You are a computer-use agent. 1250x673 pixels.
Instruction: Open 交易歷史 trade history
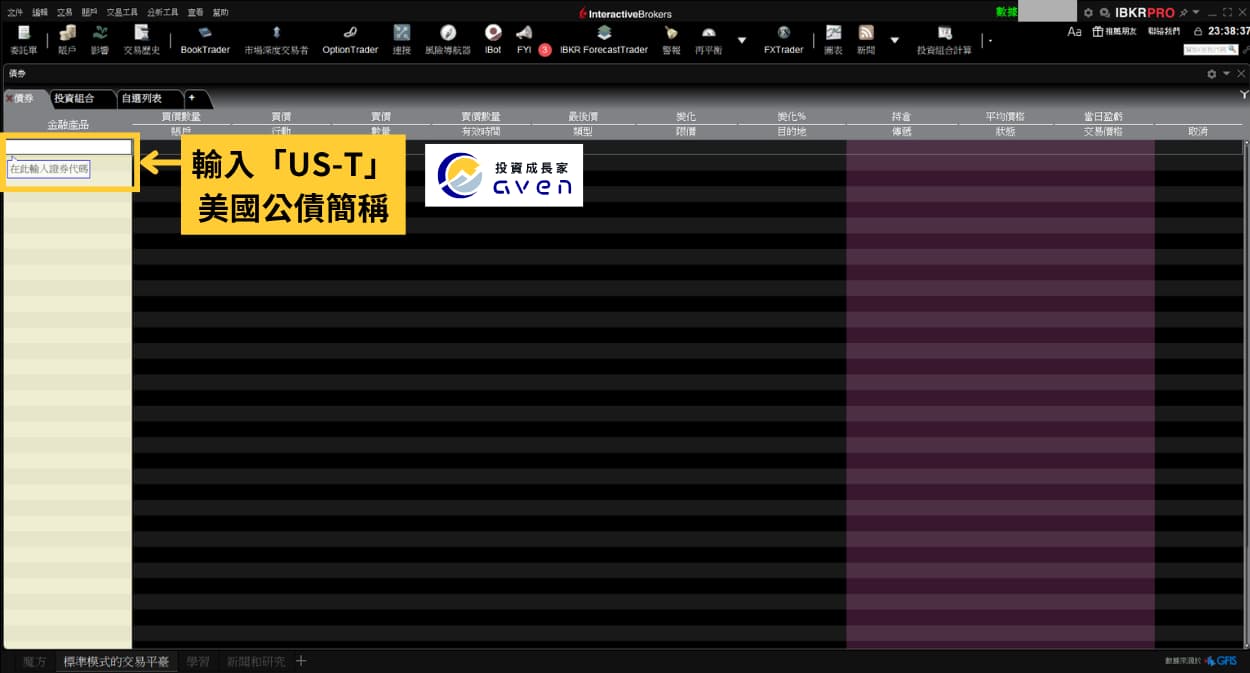[x=141, y=40]
